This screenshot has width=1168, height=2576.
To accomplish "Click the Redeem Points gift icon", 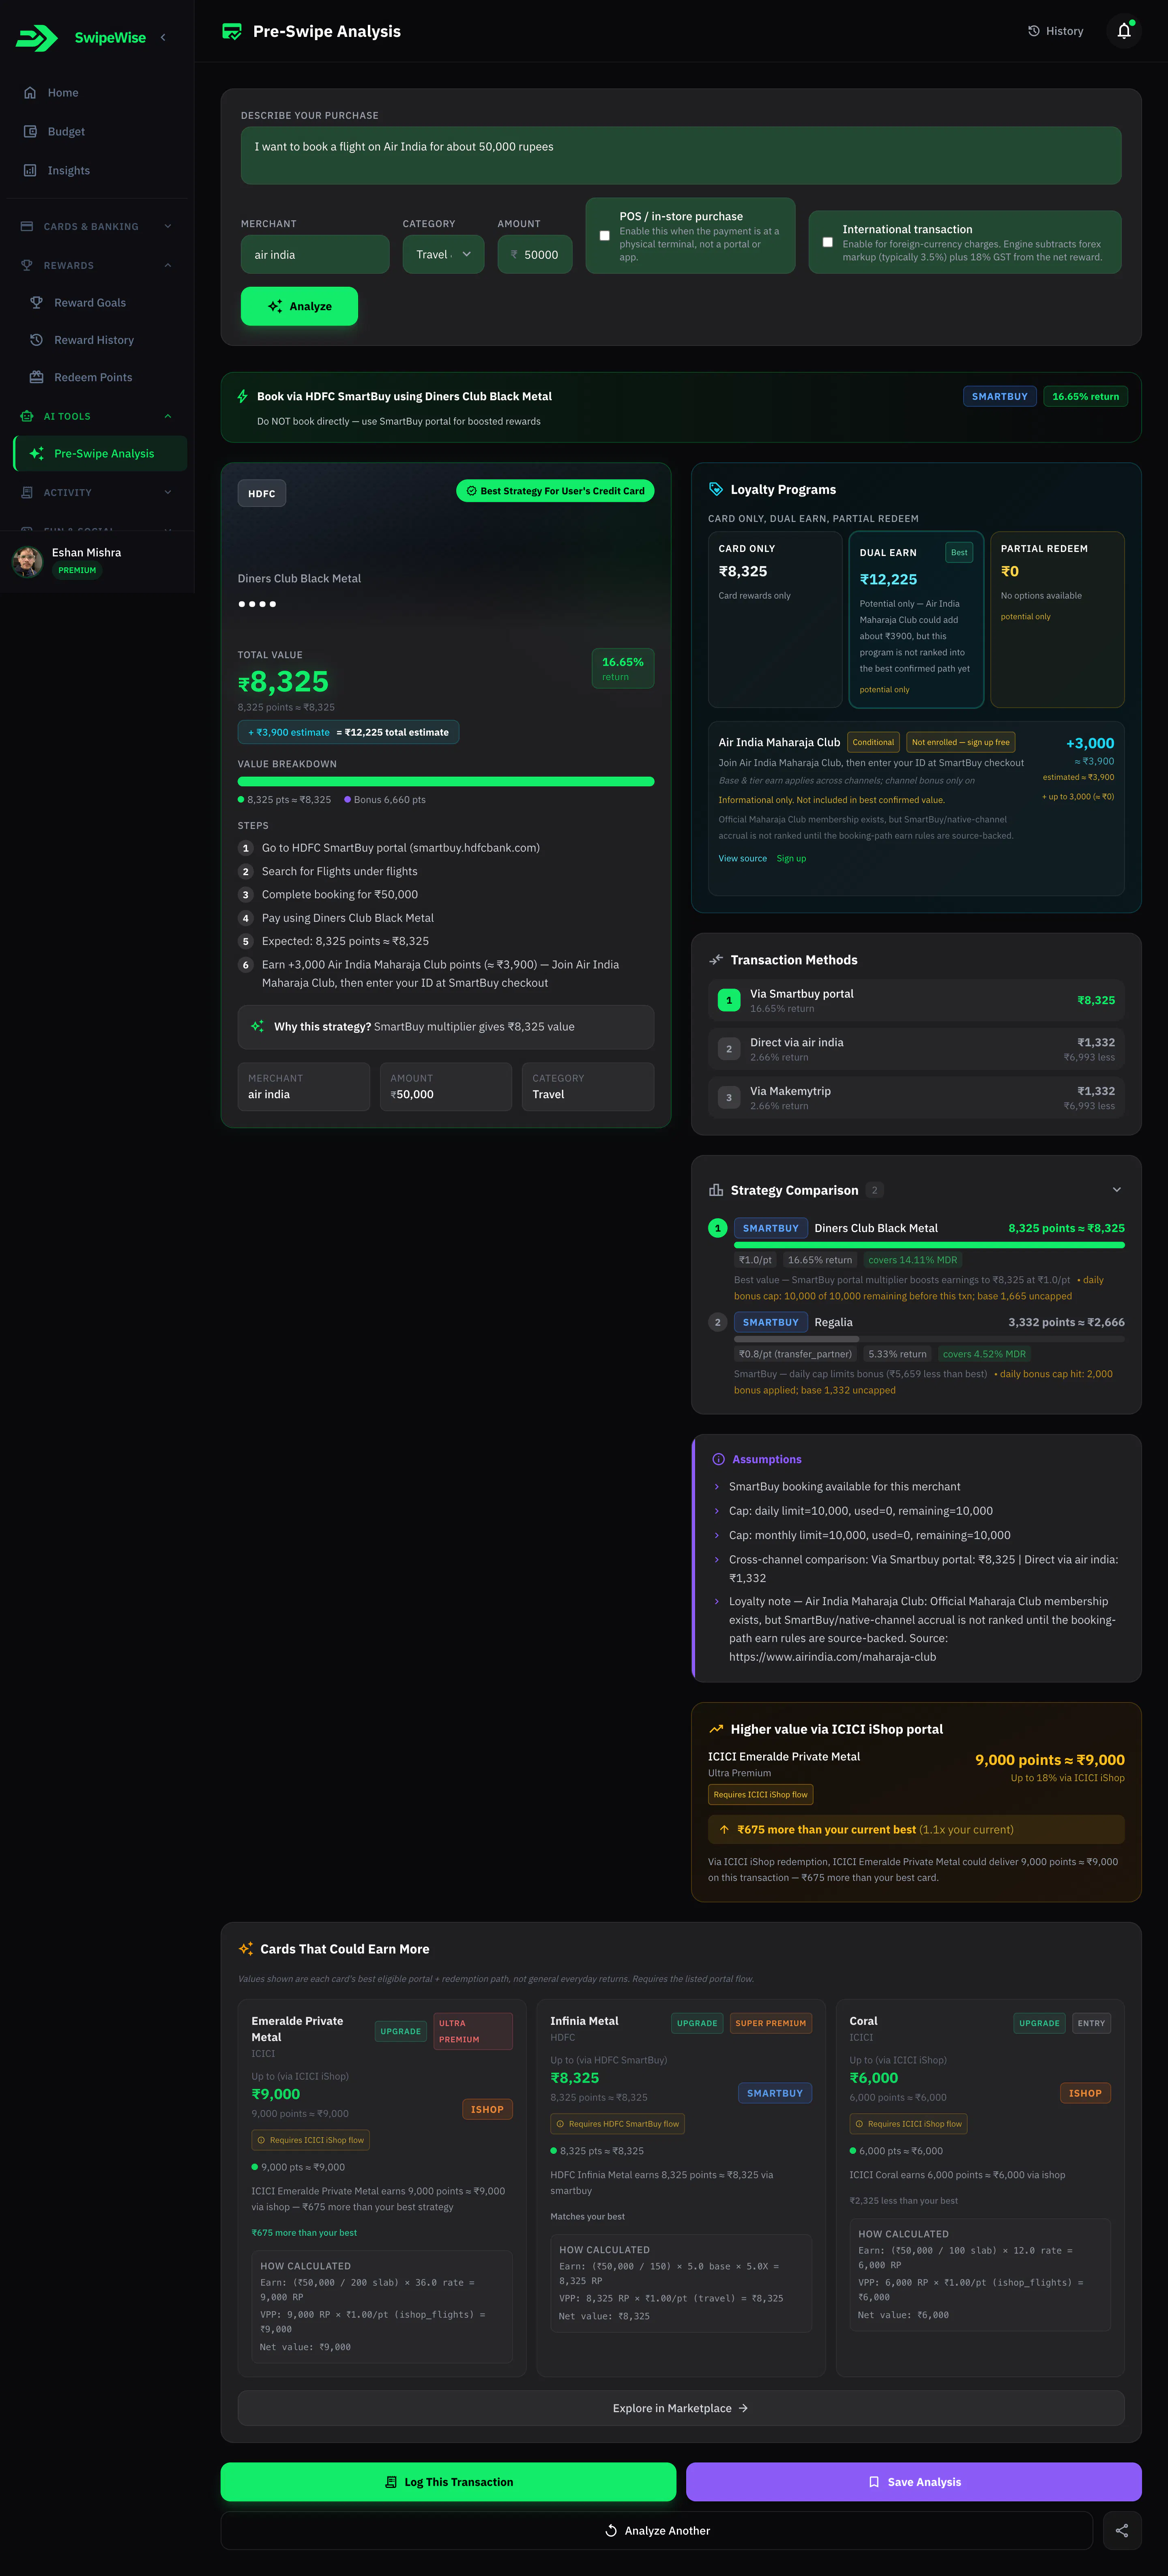I will 36,377.
